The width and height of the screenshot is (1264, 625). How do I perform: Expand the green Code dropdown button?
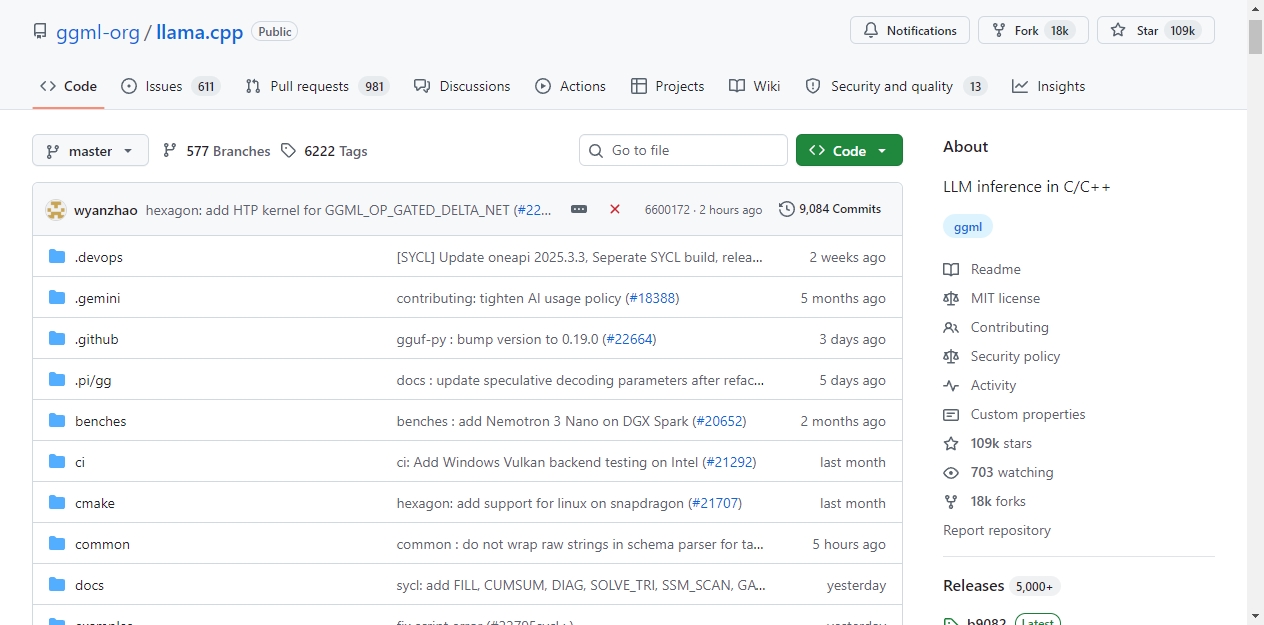(x=849, y=150)
